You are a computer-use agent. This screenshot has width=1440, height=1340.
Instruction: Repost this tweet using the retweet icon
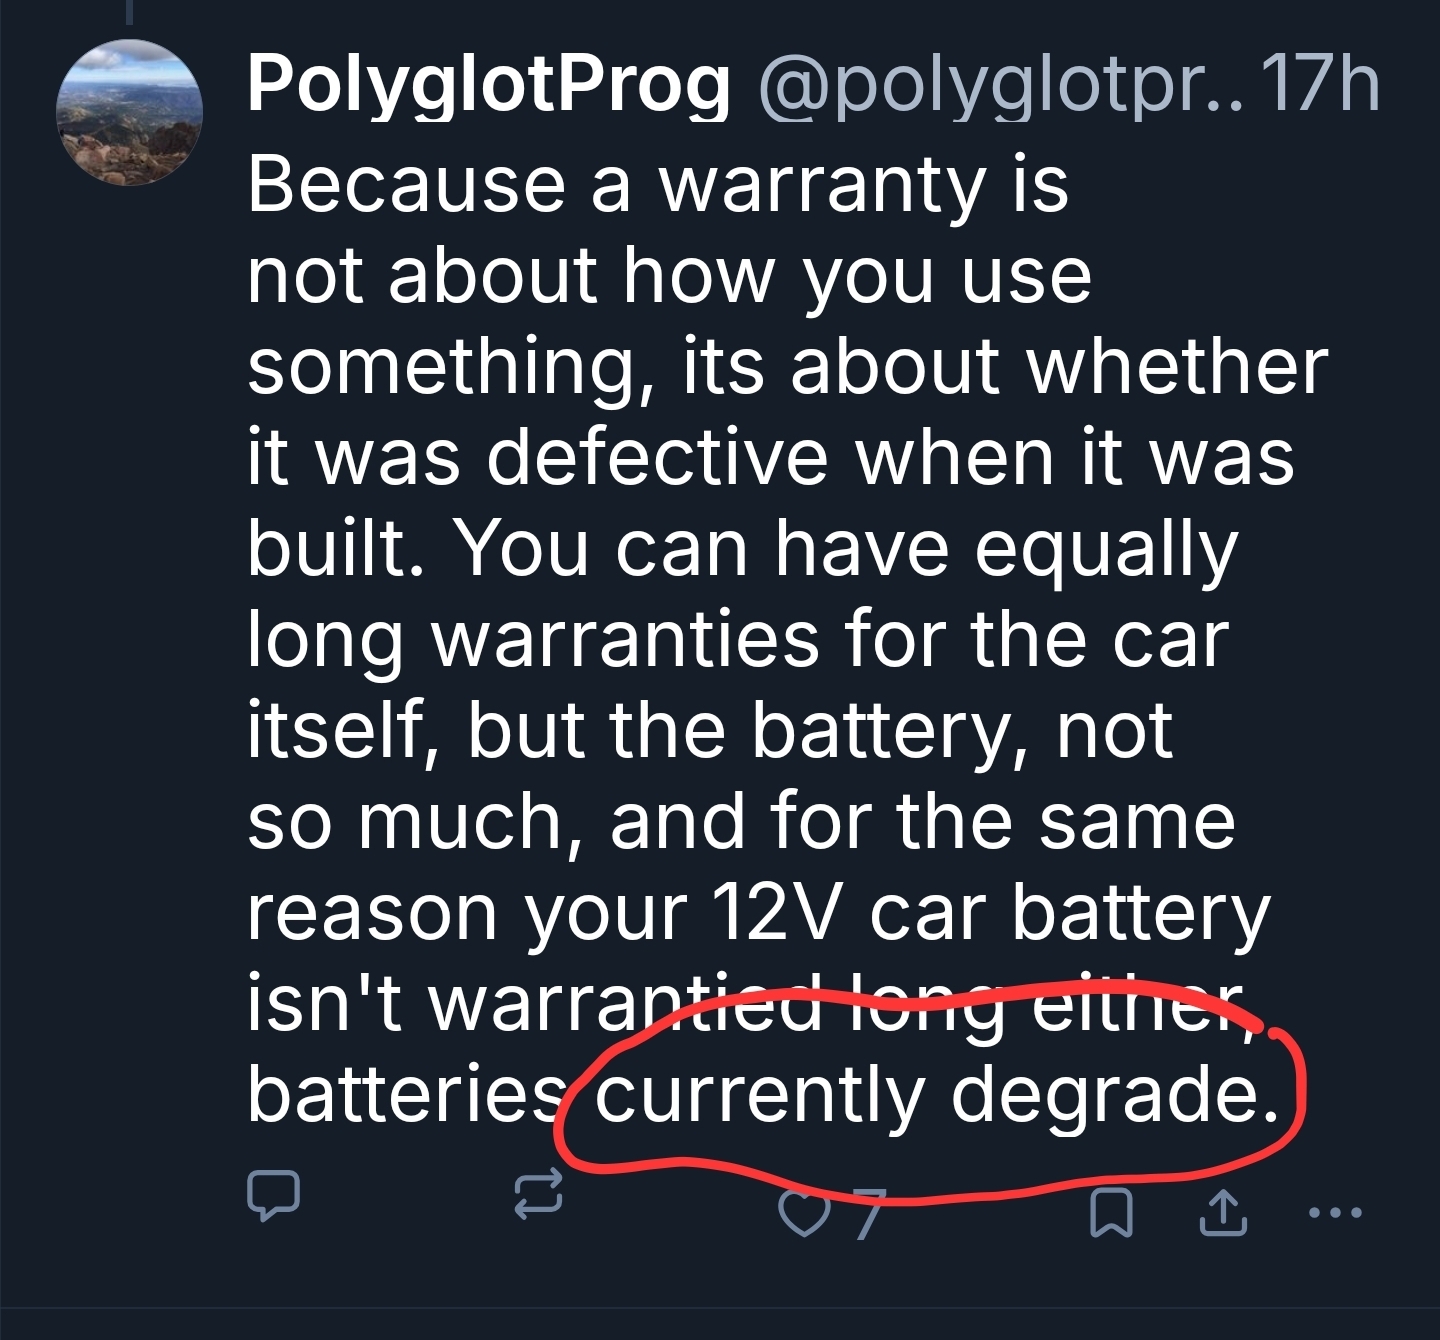coord(538,1195)
